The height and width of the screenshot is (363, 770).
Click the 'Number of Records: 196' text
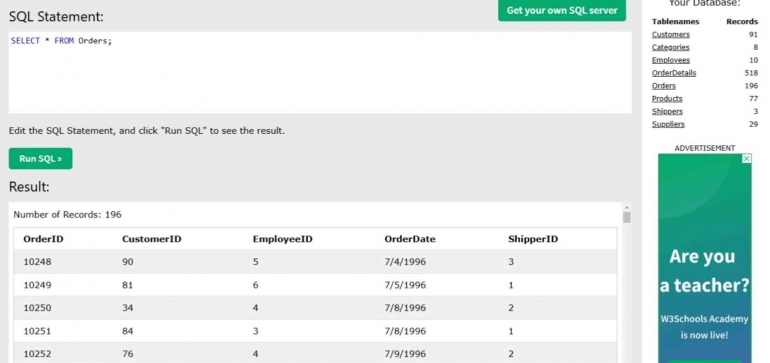click(x=67, y=215)
